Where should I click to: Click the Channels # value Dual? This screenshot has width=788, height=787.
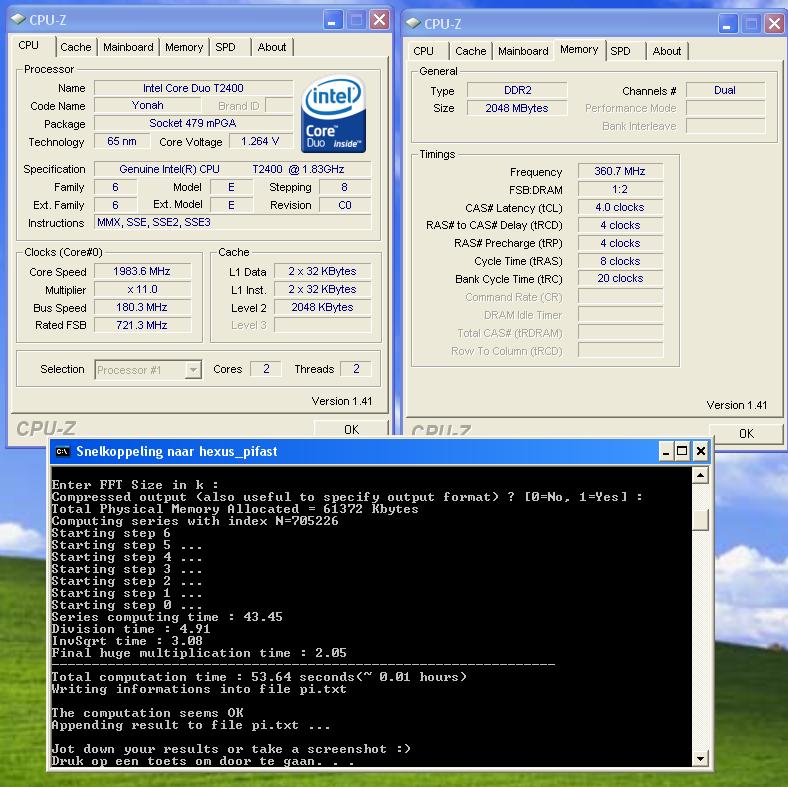point(725,90)
